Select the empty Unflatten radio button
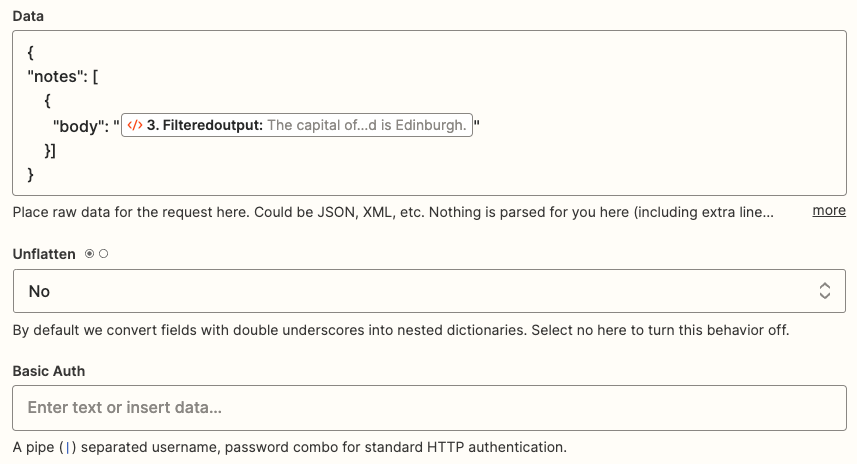Image resolution: width=857 pixels, height=464 pixels. point(104,254)
